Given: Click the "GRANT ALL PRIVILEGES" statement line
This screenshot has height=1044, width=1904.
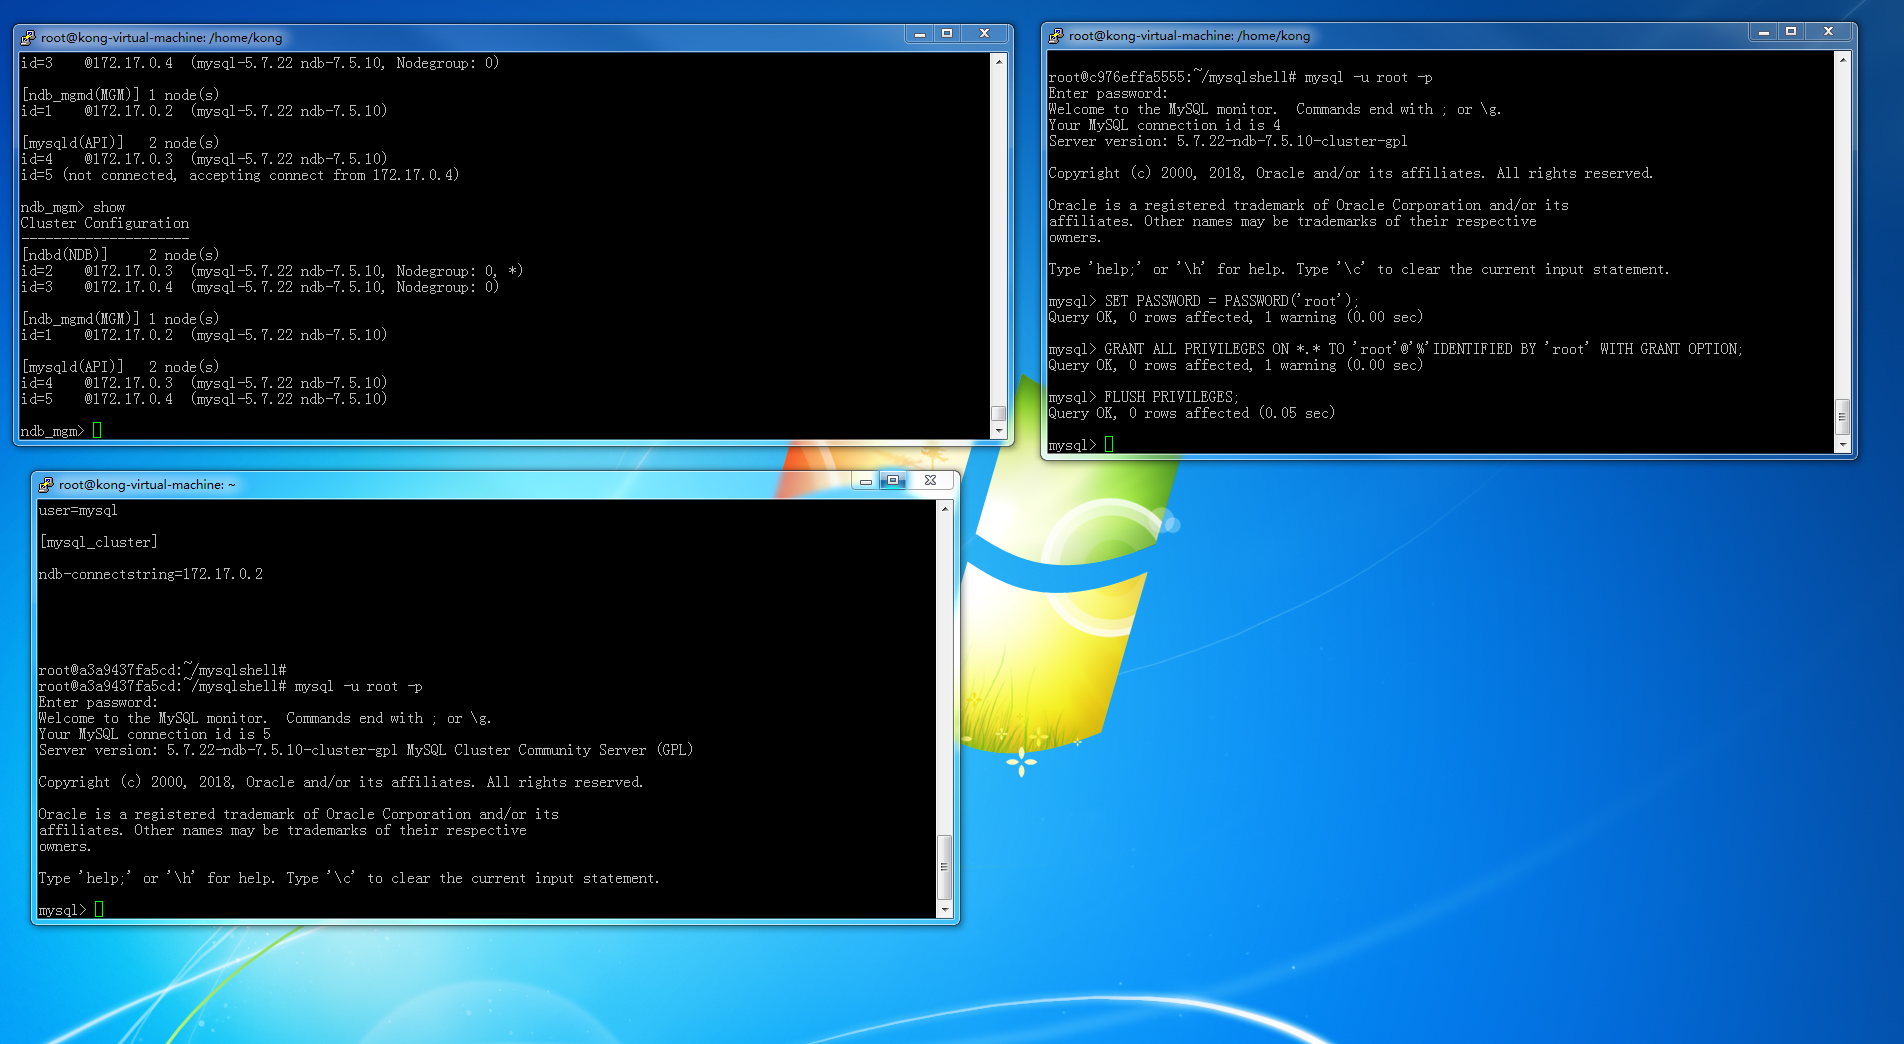Looking at the screenshot, I should tap(1396, 349).
